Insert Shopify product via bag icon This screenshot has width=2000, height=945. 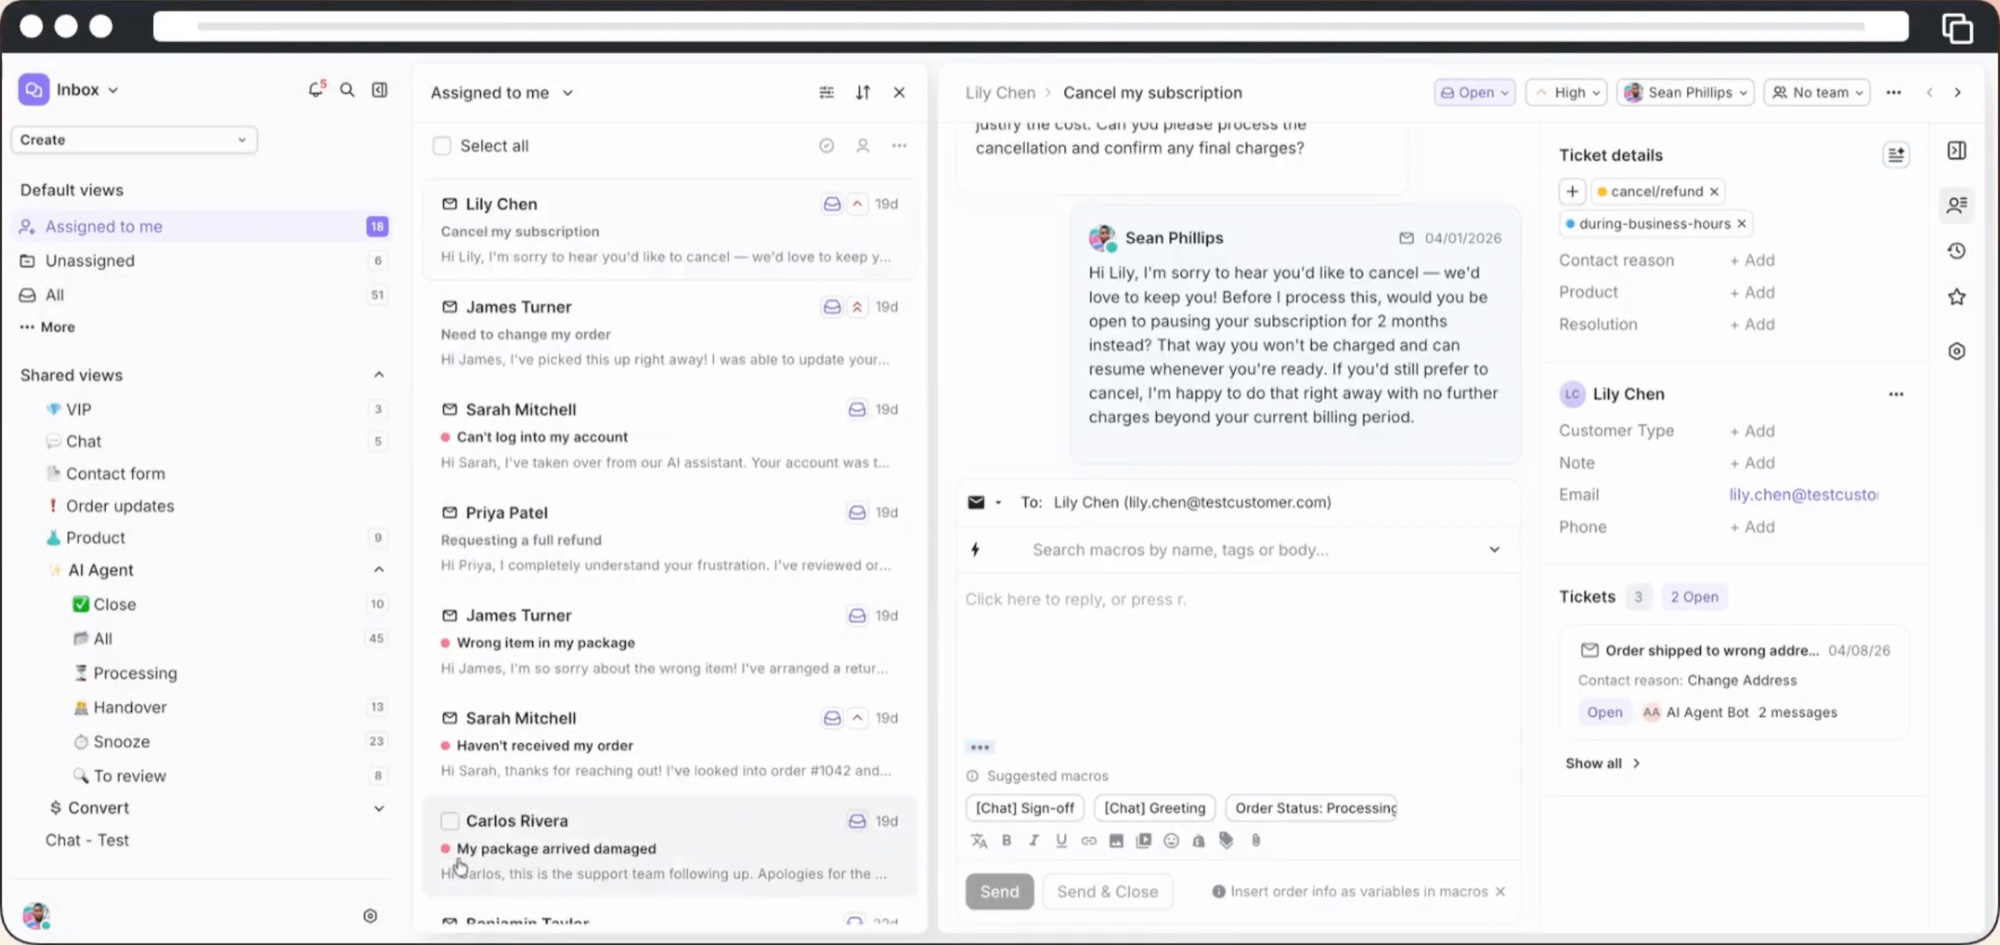tap(1199, 841)
